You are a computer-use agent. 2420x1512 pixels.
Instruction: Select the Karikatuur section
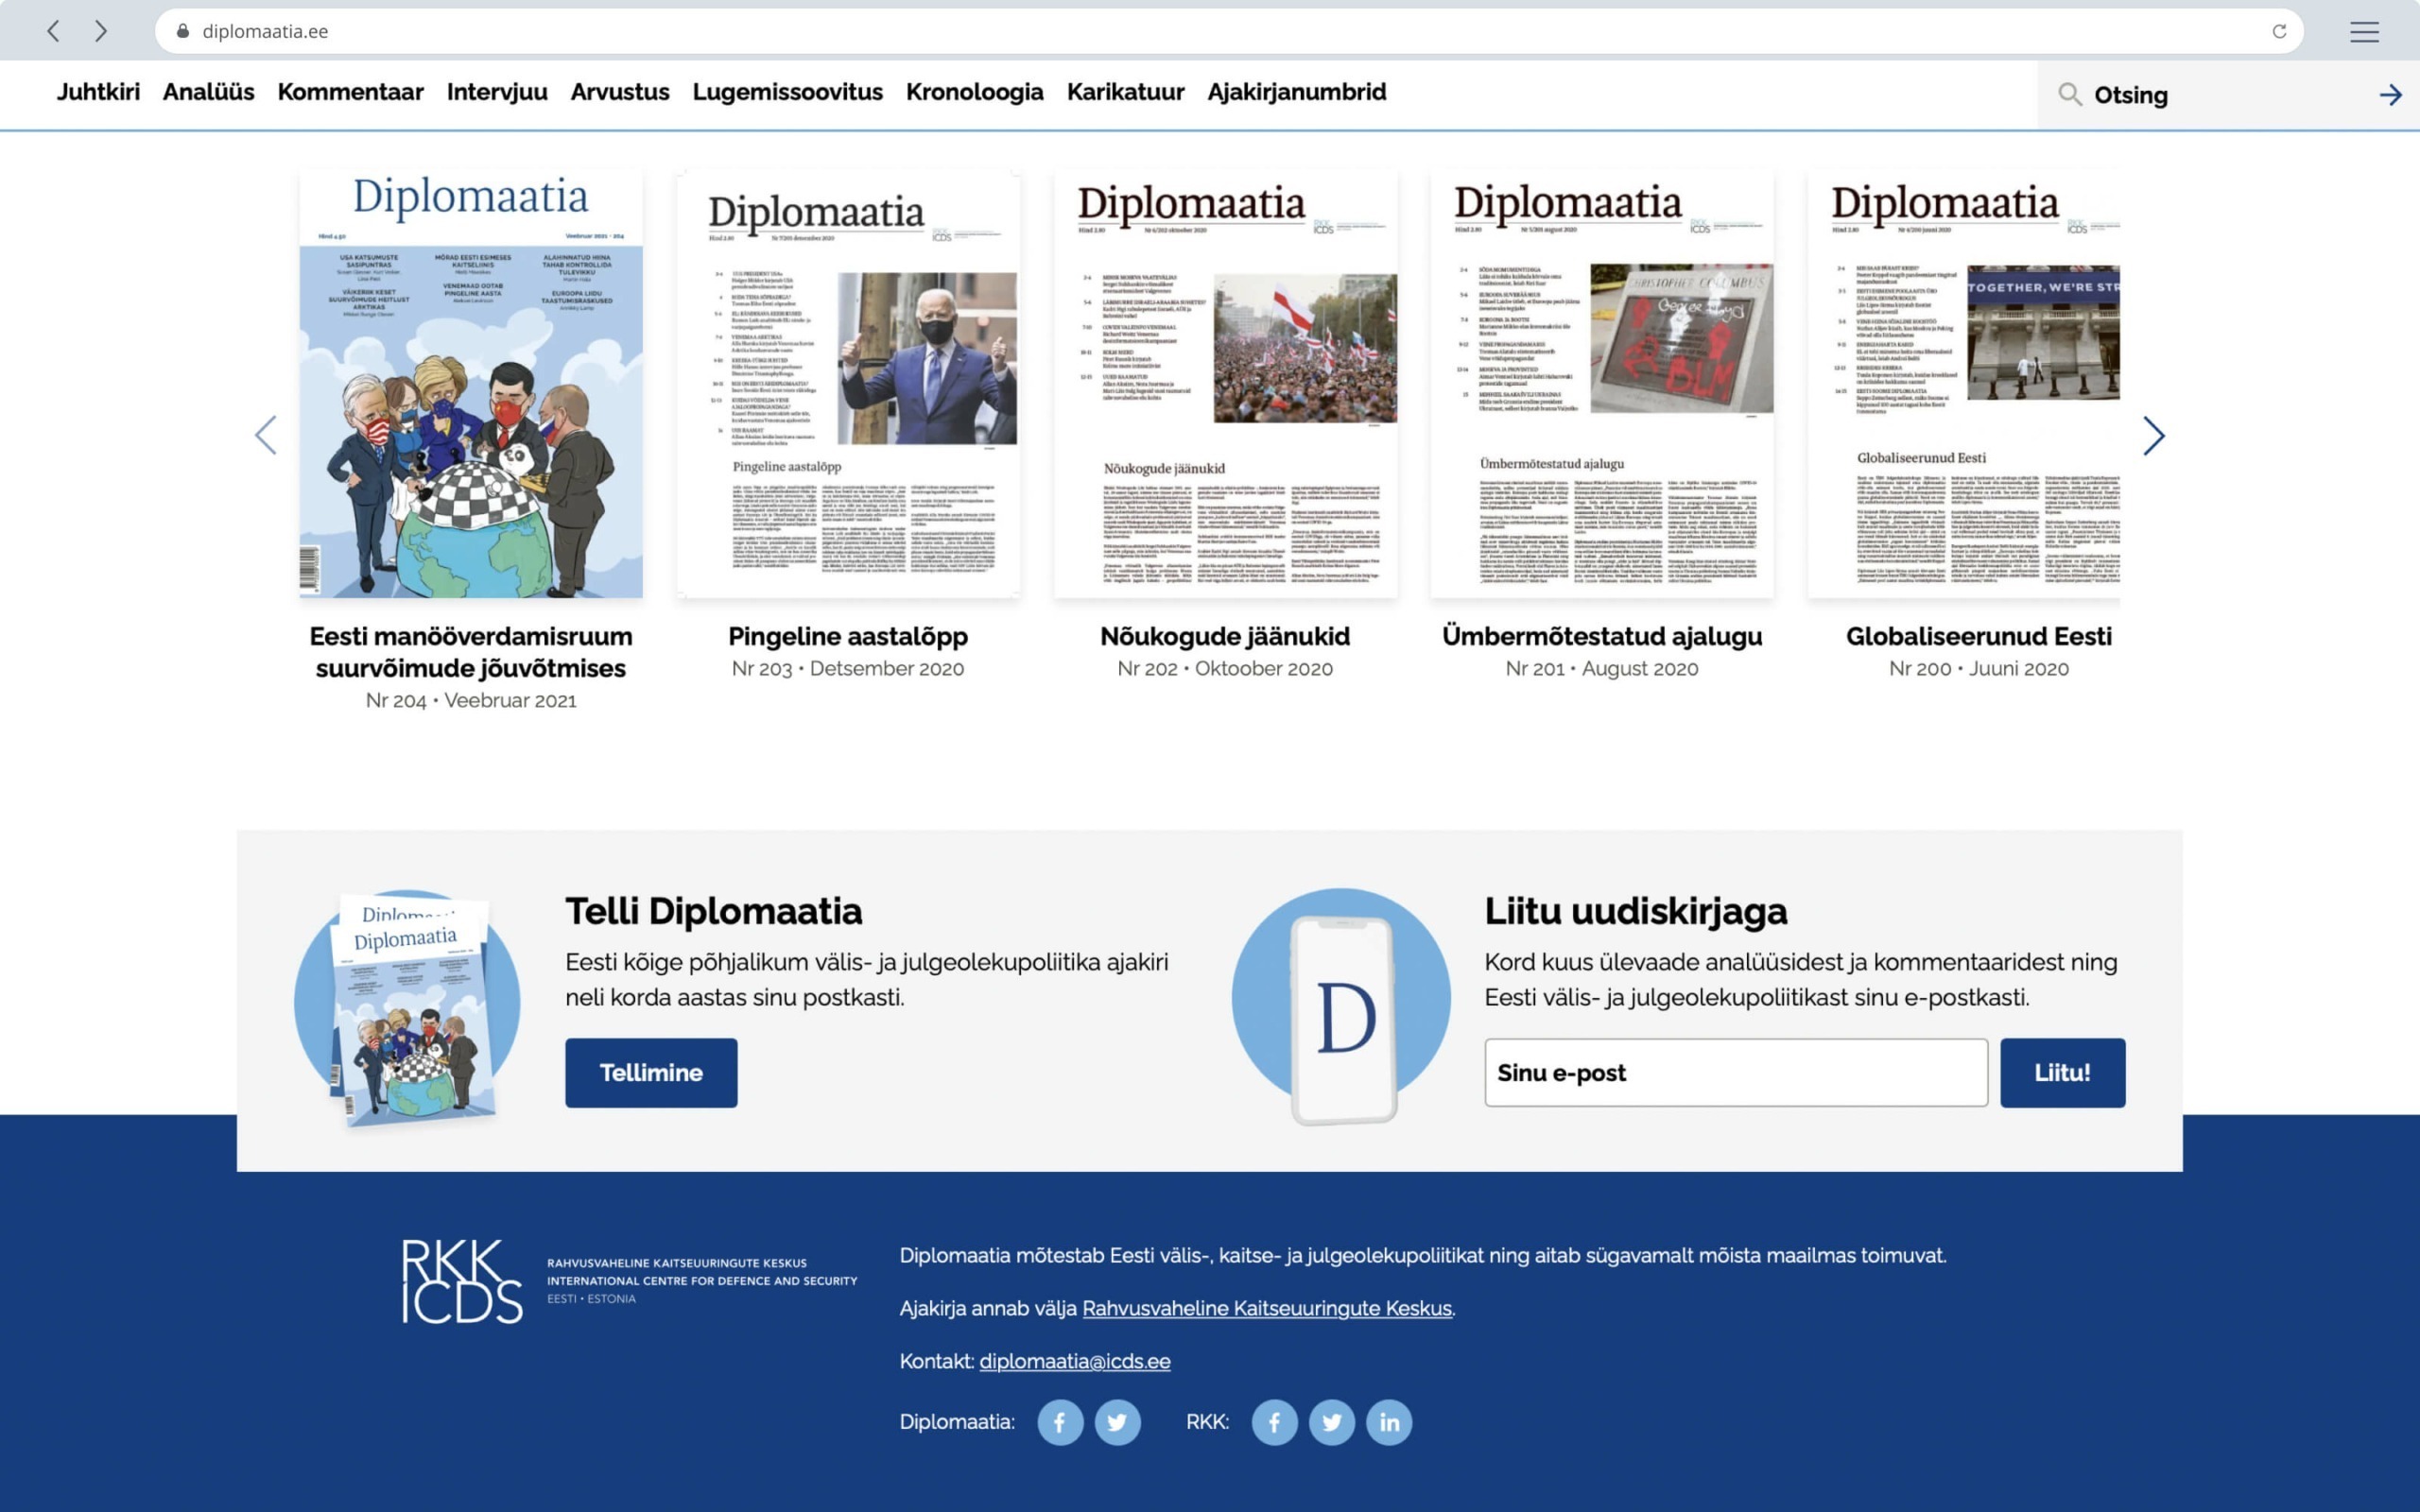pyautogui.click(x=1124, y=92)
